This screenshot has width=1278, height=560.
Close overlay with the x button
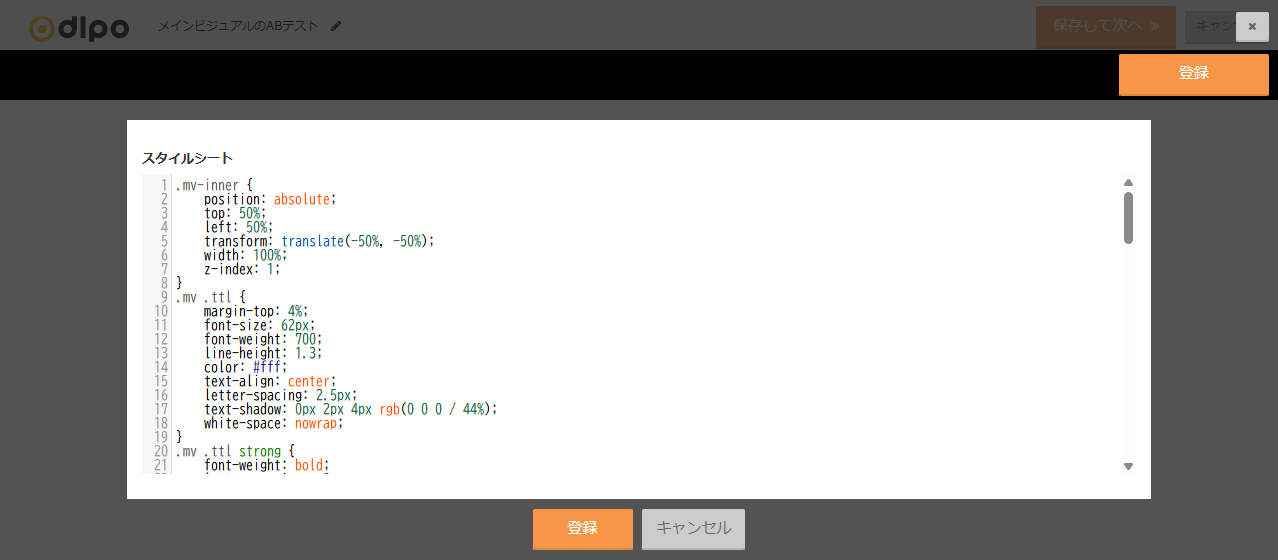tap(1252, 27)
